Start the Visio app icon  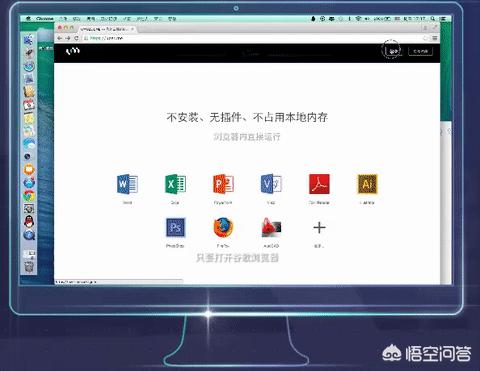pos(271,184)
